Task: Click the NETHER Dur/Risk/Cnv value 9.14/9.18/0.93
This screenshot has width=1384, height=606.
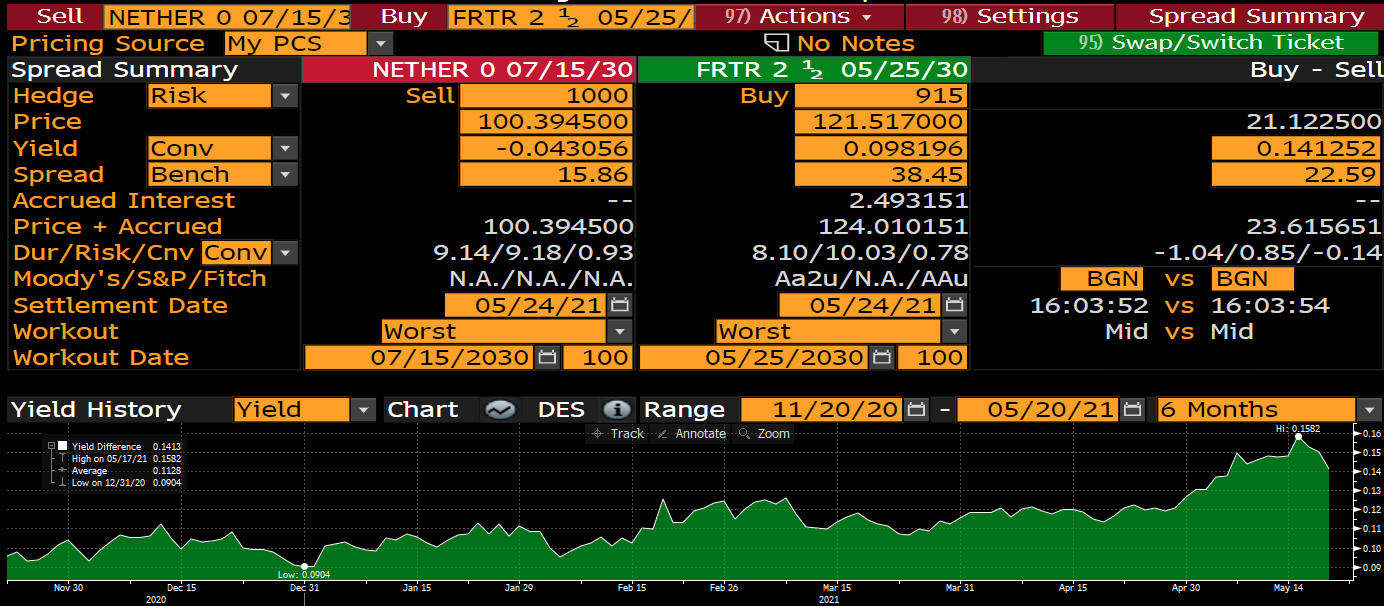Action: pos(533,253)
